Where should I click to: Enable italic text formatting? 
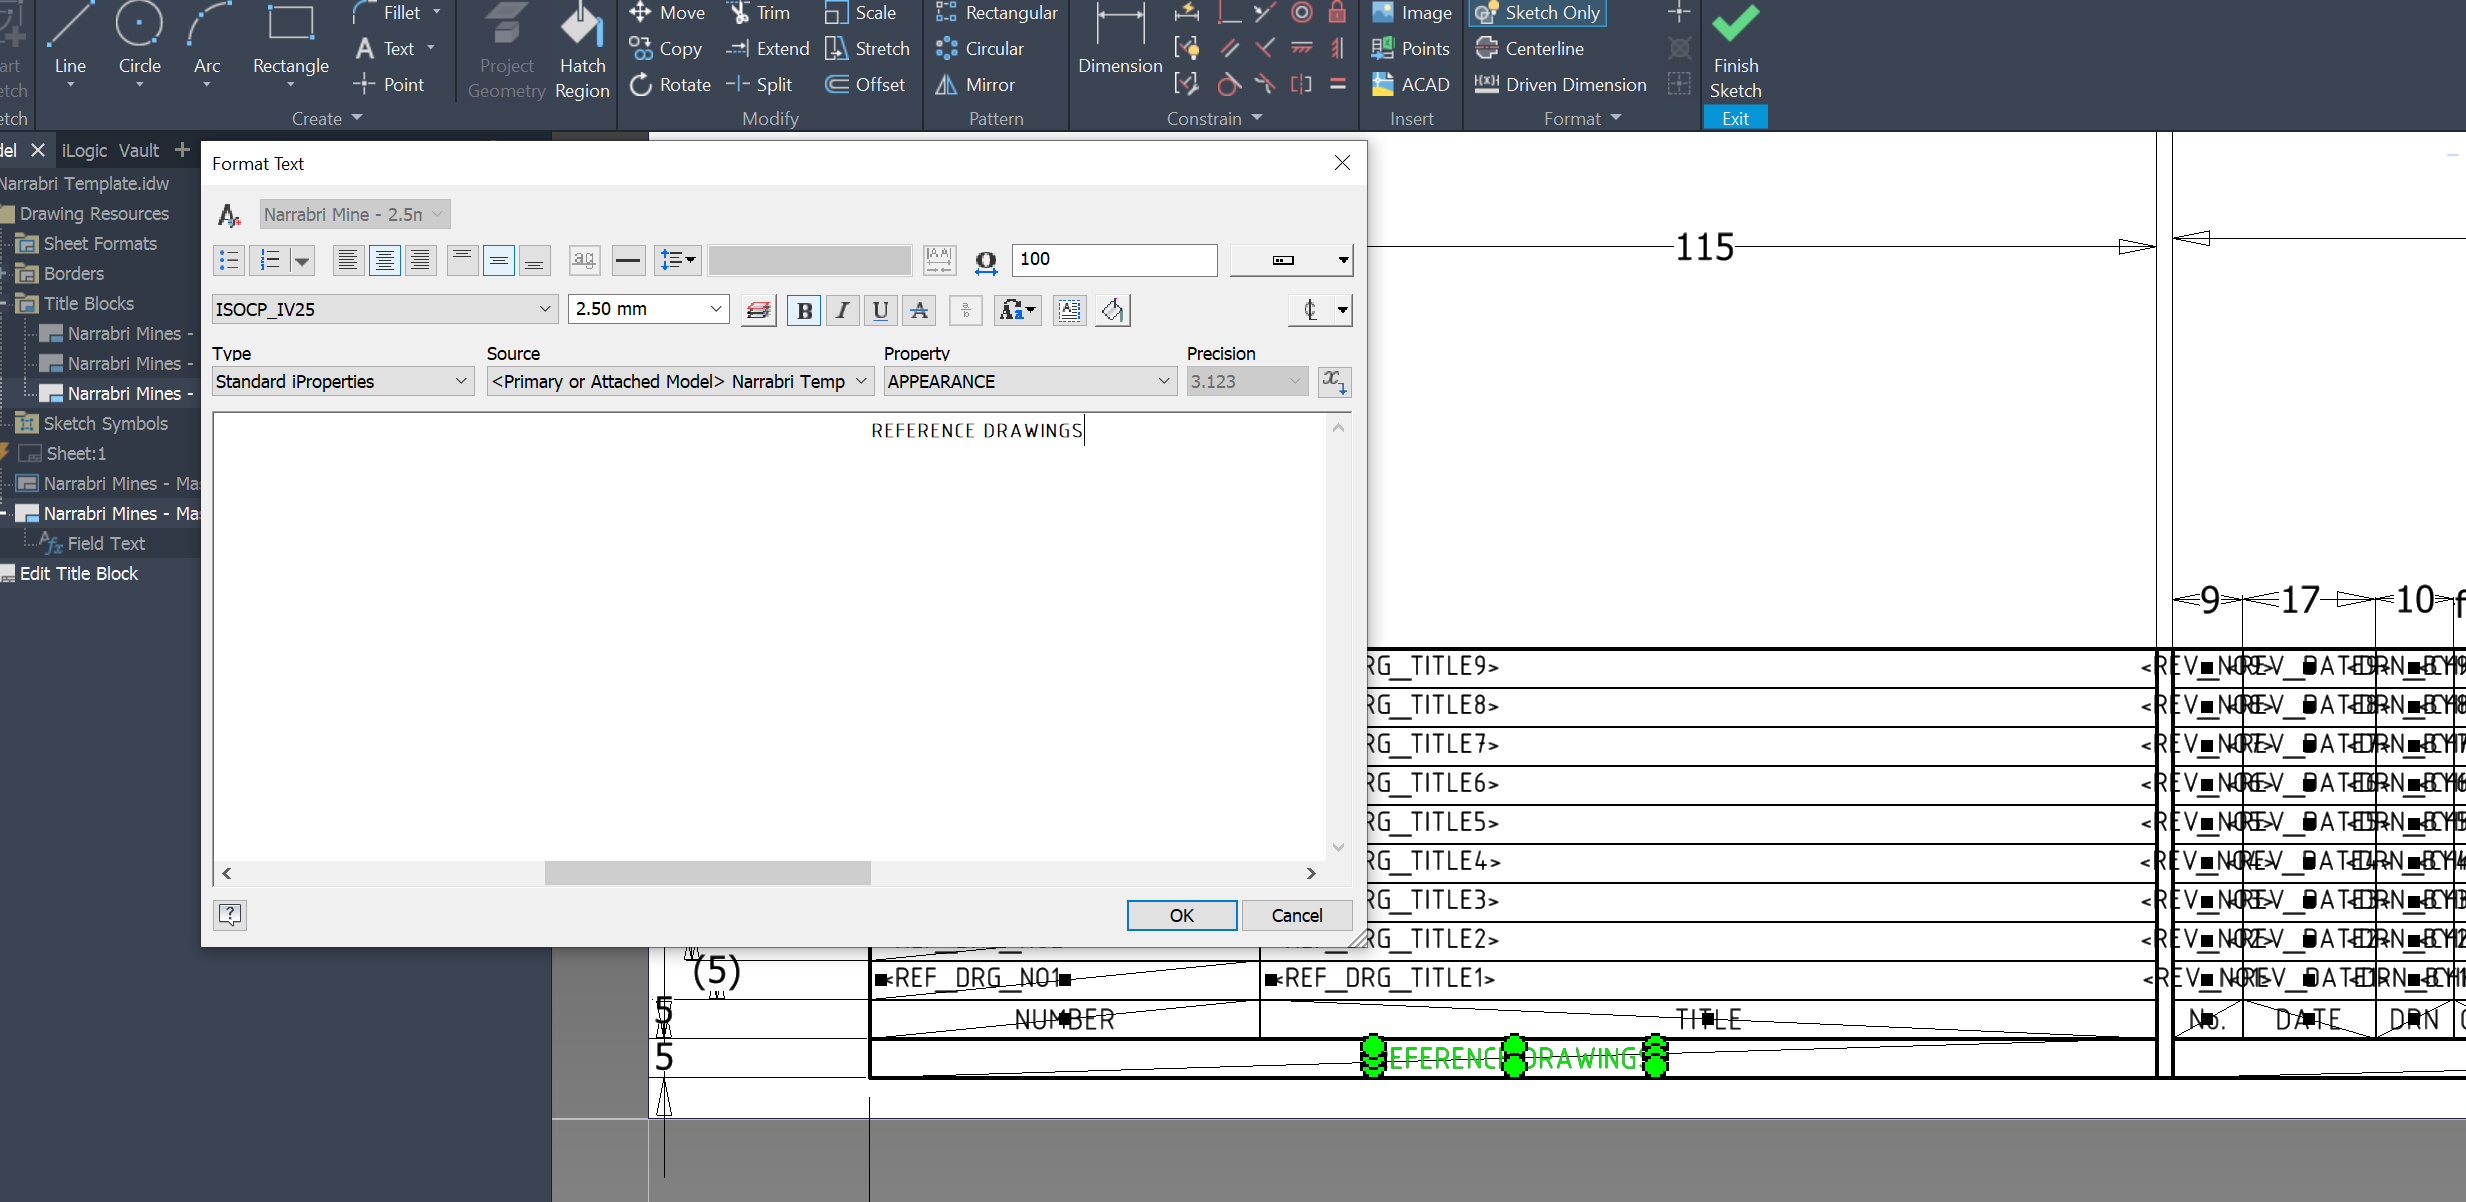(x=841, y=310)
